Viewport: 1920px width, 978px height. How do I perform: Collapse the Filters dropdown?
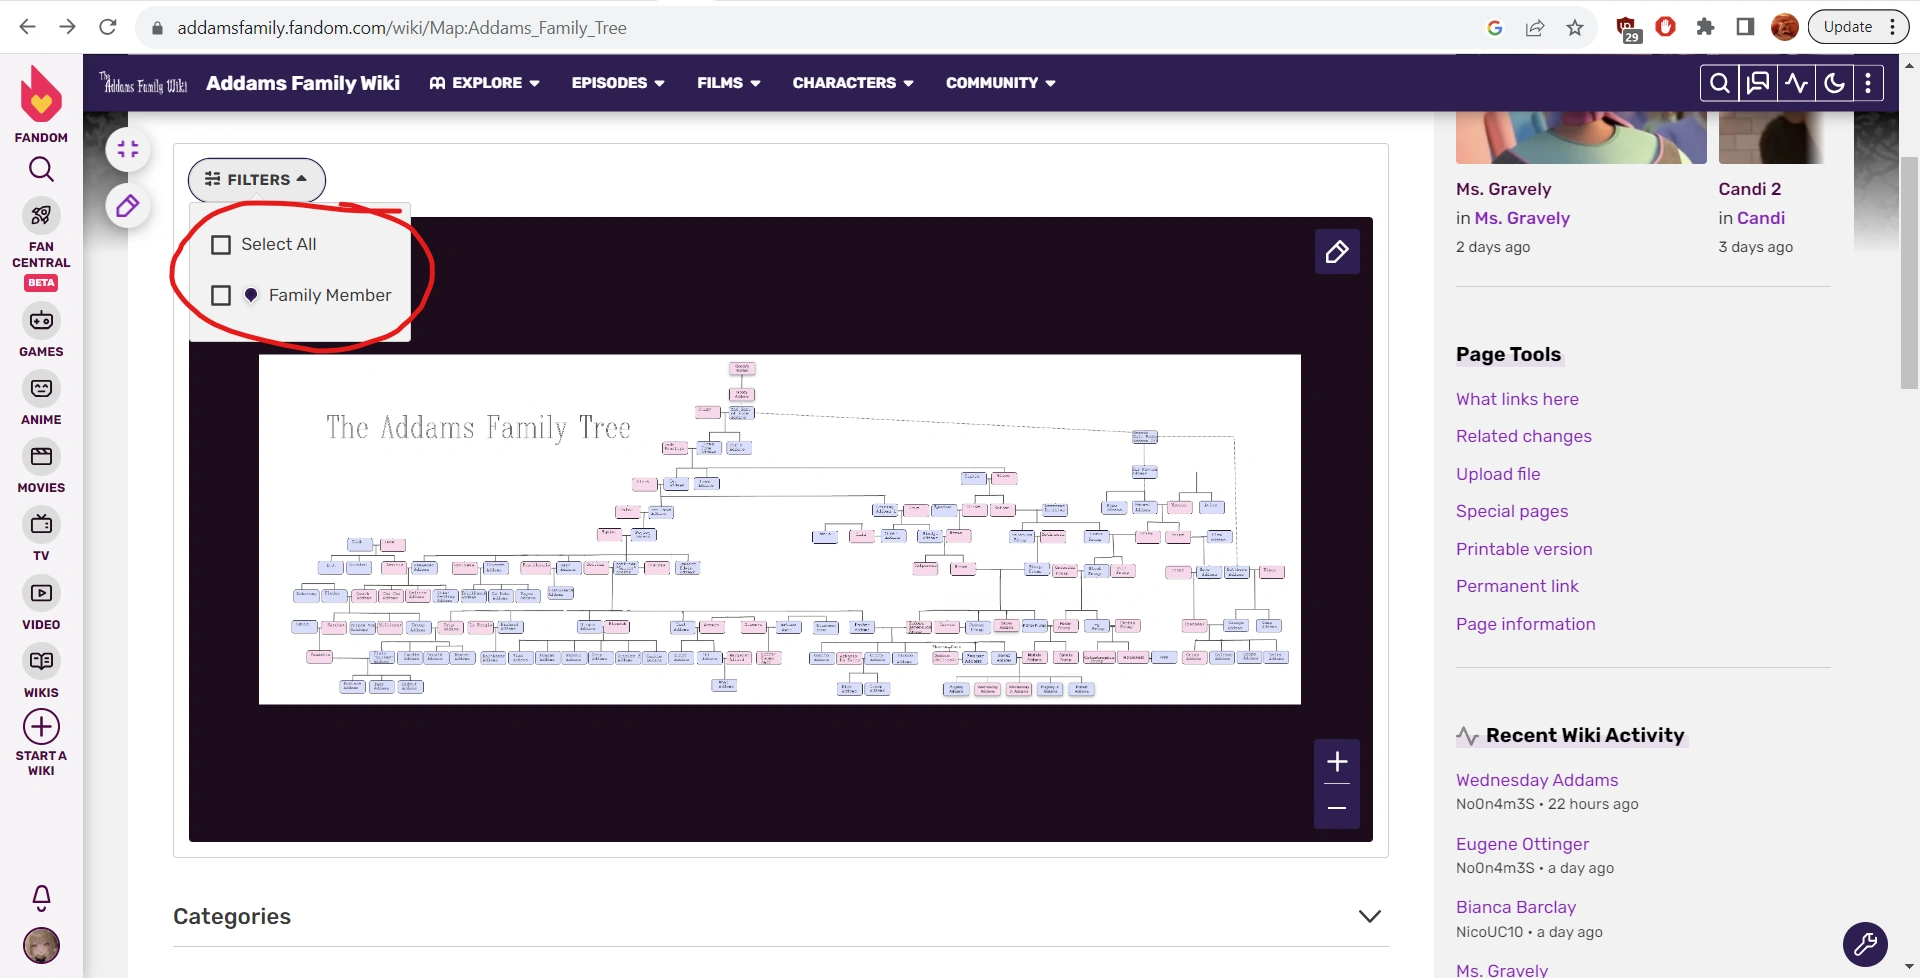coord(257,180)
